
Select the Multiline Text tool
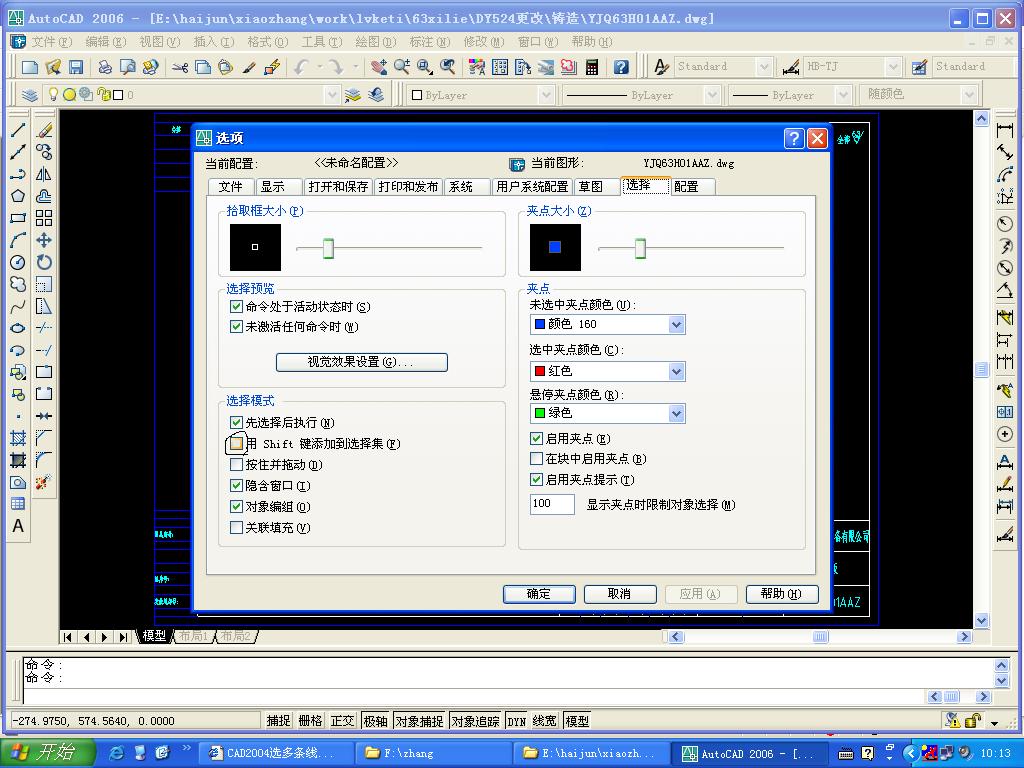click(18, 526)
